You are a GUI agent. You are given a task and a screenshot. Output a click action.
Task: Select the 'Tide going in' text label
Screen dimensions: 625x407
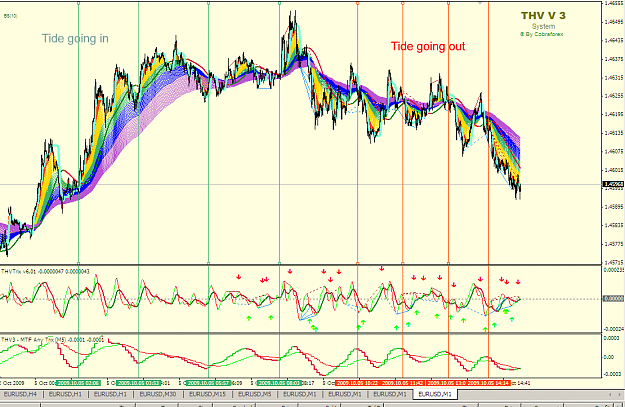(x=75, y=38)
